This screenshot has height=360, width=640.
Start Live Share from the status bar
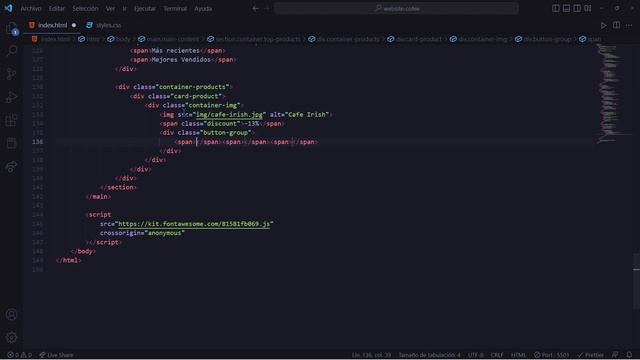pyautogui.click(x=56, y=355)
